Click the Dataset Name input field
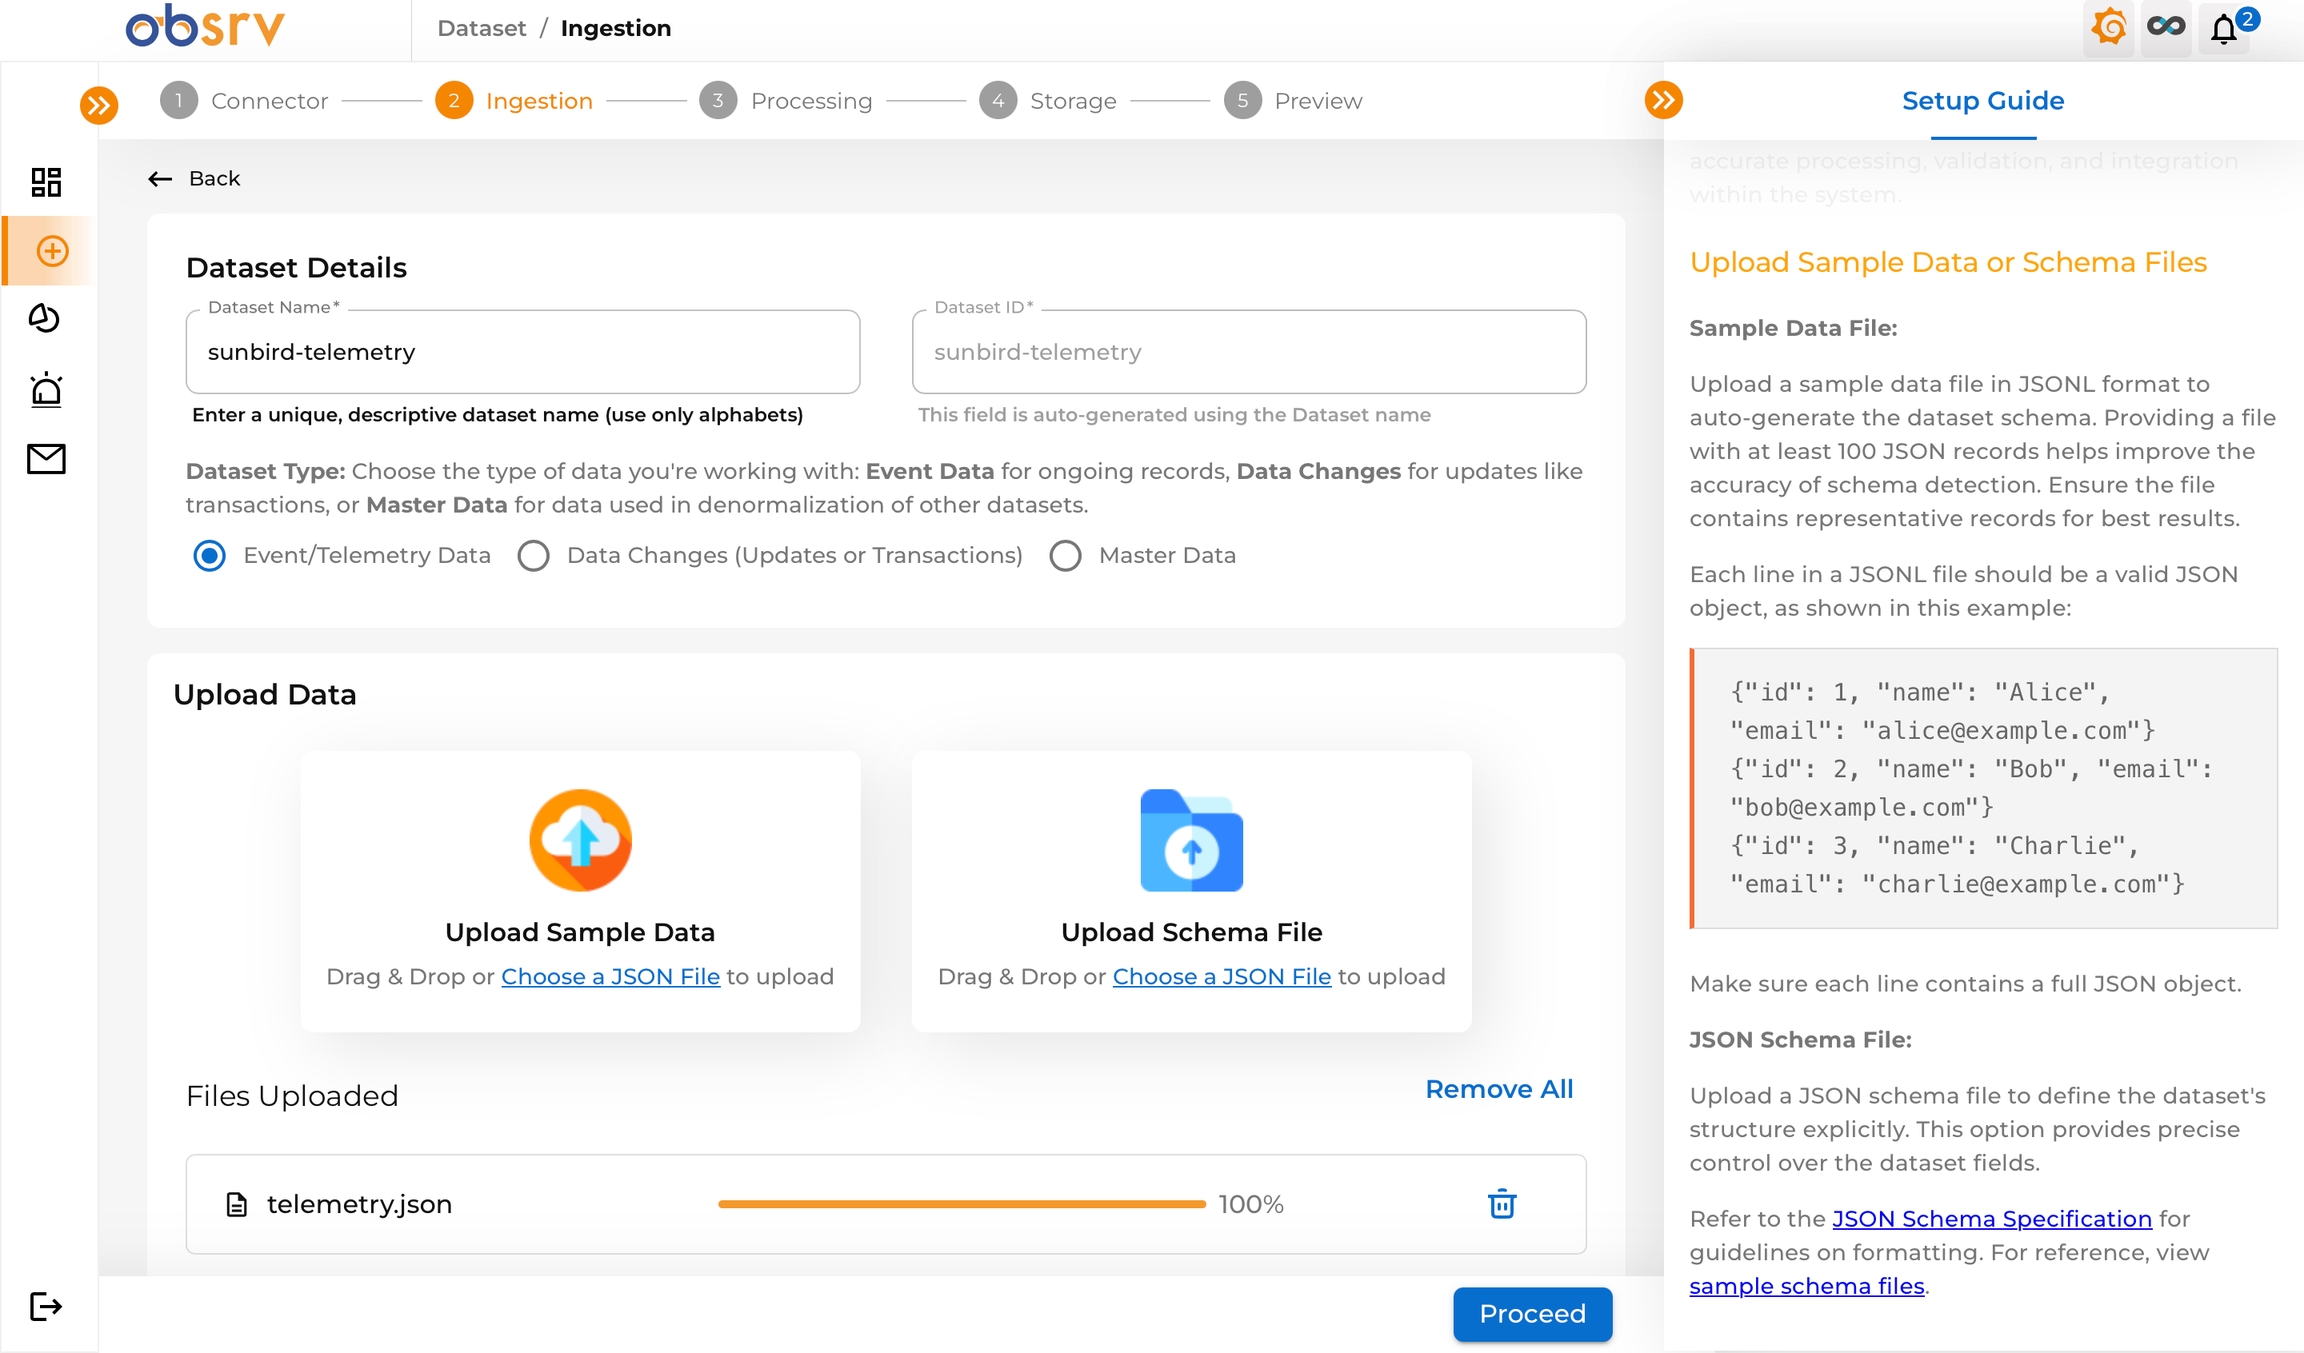Screen dimensions: 2304x1353 (522, 352)
